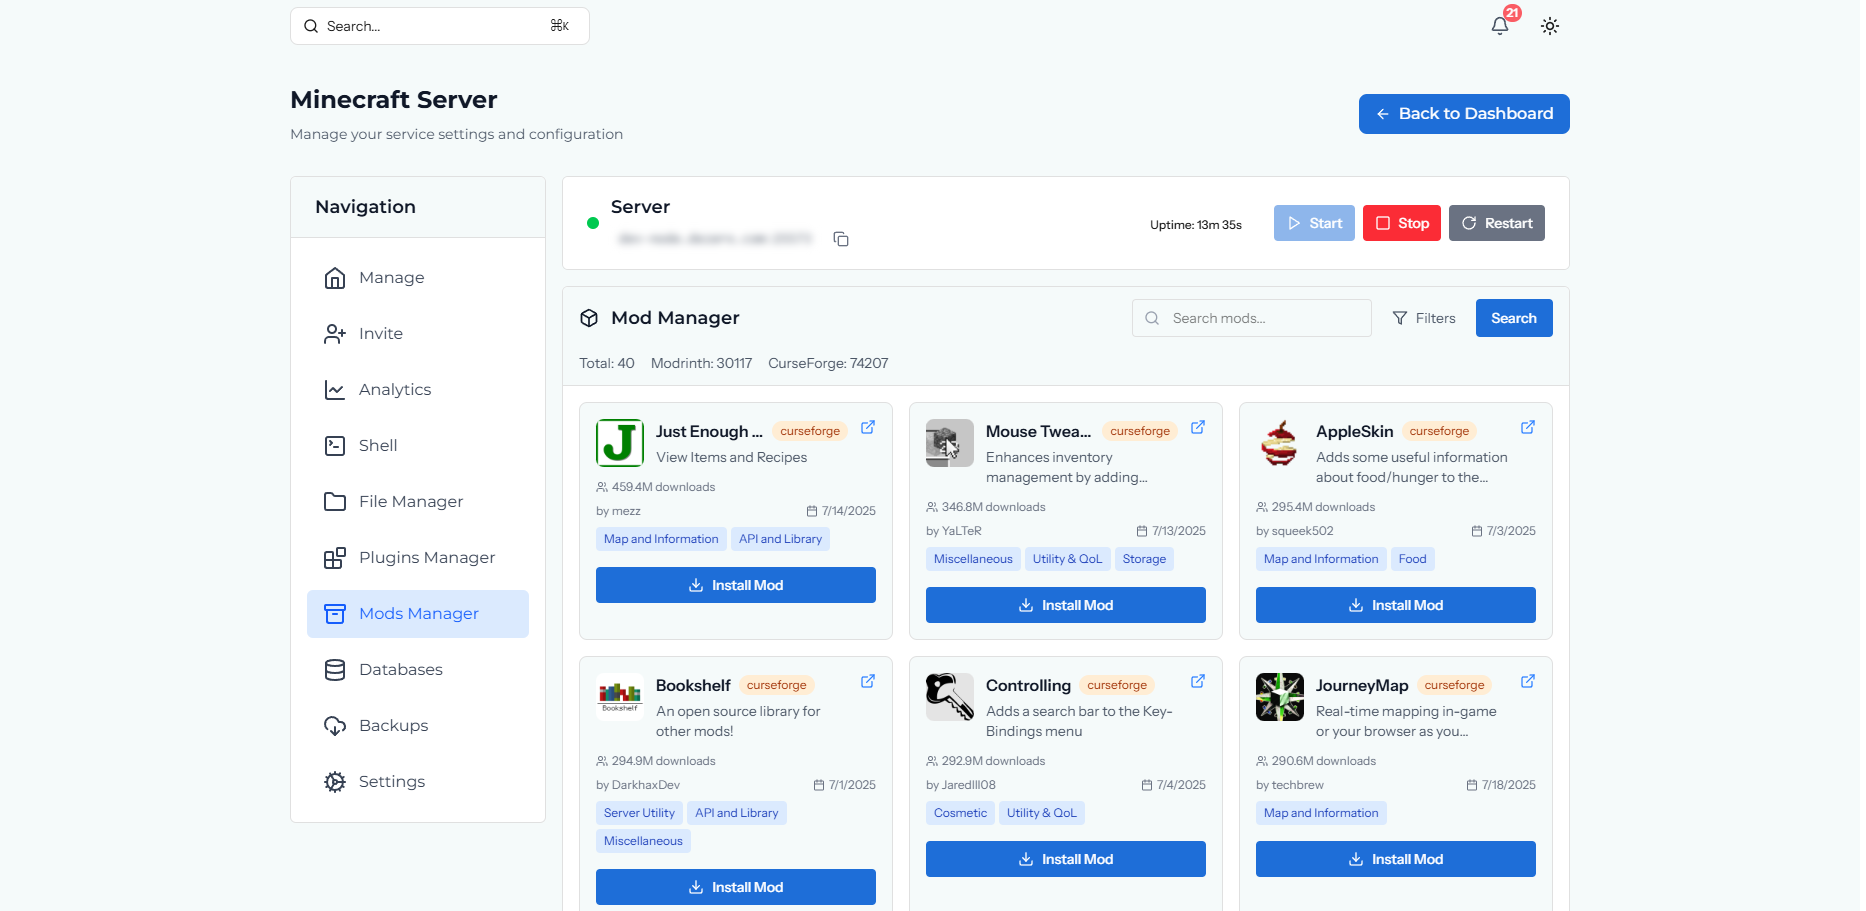Image resolution: width=1866 pixels, height=911 pixels.
Task: Open Bookshelf external link icon
Action: point(868,681)
